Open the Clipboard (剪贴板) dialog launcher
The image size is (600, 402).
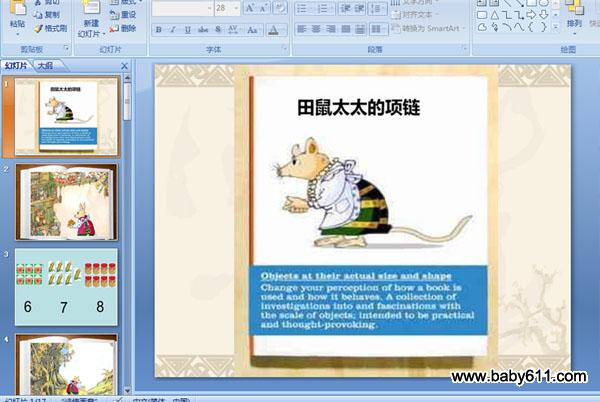click(x=66, y=48)
